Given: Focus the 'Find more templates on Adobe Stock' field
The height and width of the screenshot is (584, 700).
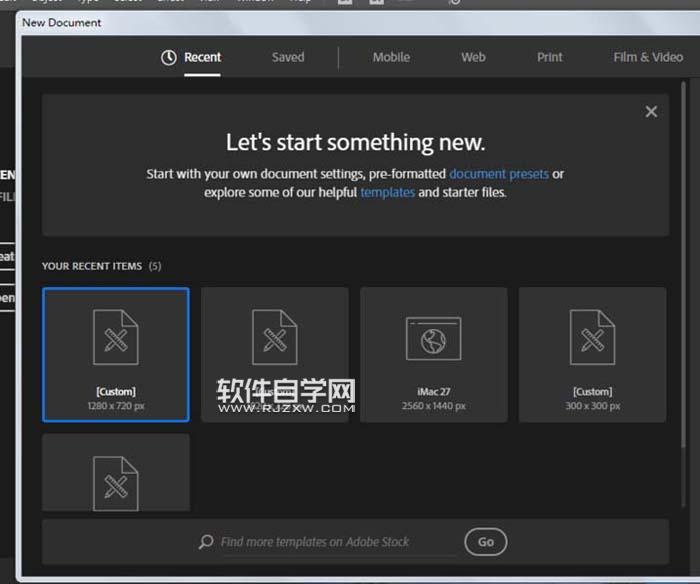Looking at the screenshot, I should 330,542.
